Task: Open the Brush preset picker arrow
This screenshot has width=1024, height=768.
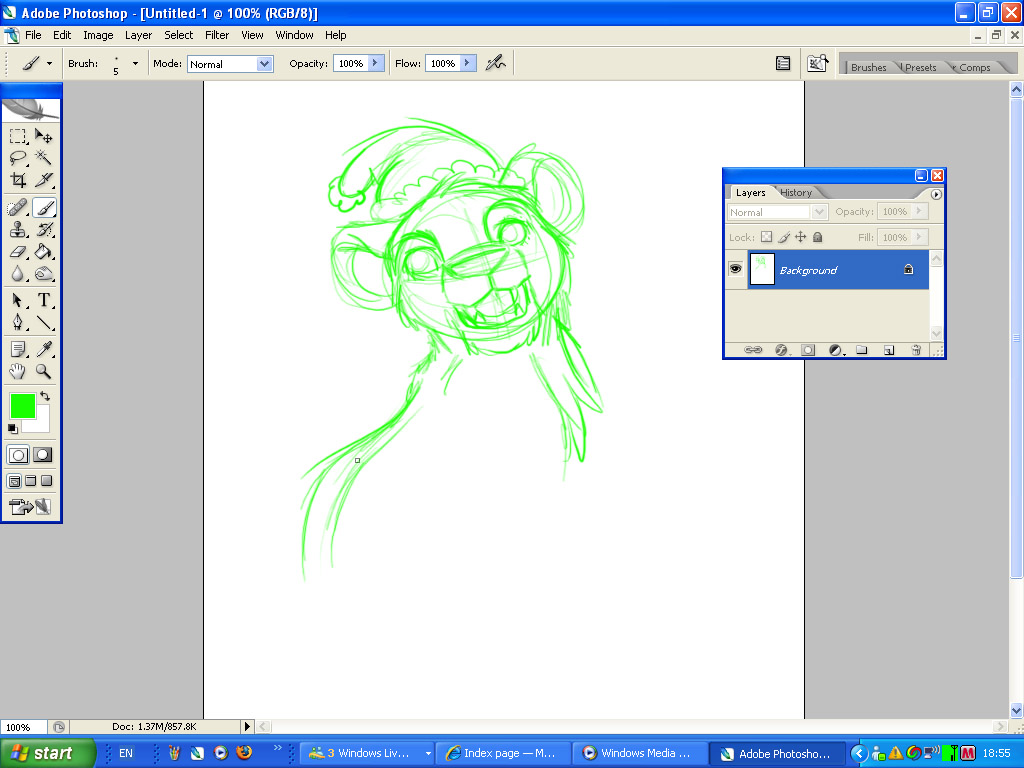Action: (x=135, y=63)
